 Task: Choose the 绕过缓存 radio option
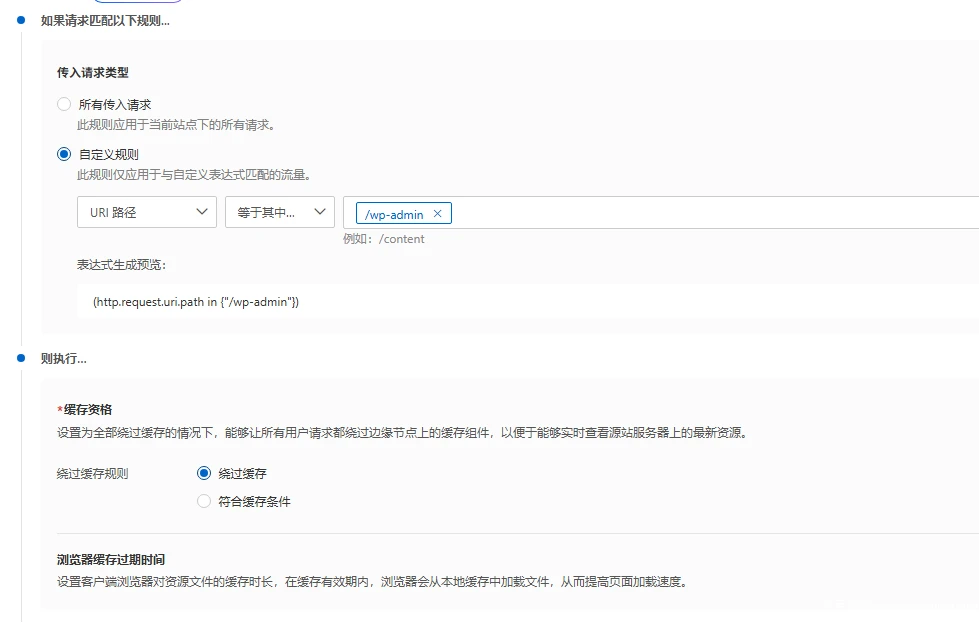(x=204, y=474)
